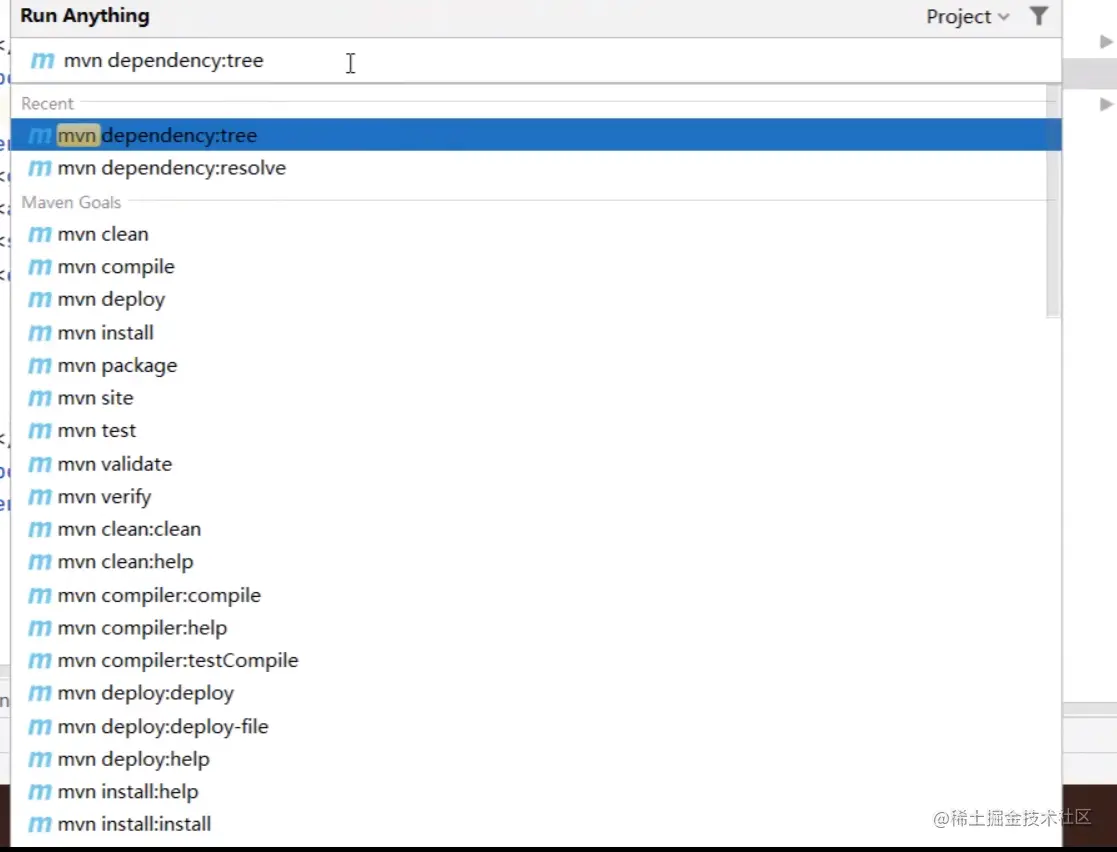Click the filter funnel icon
1117x852 pixels.
[1039, 16]
